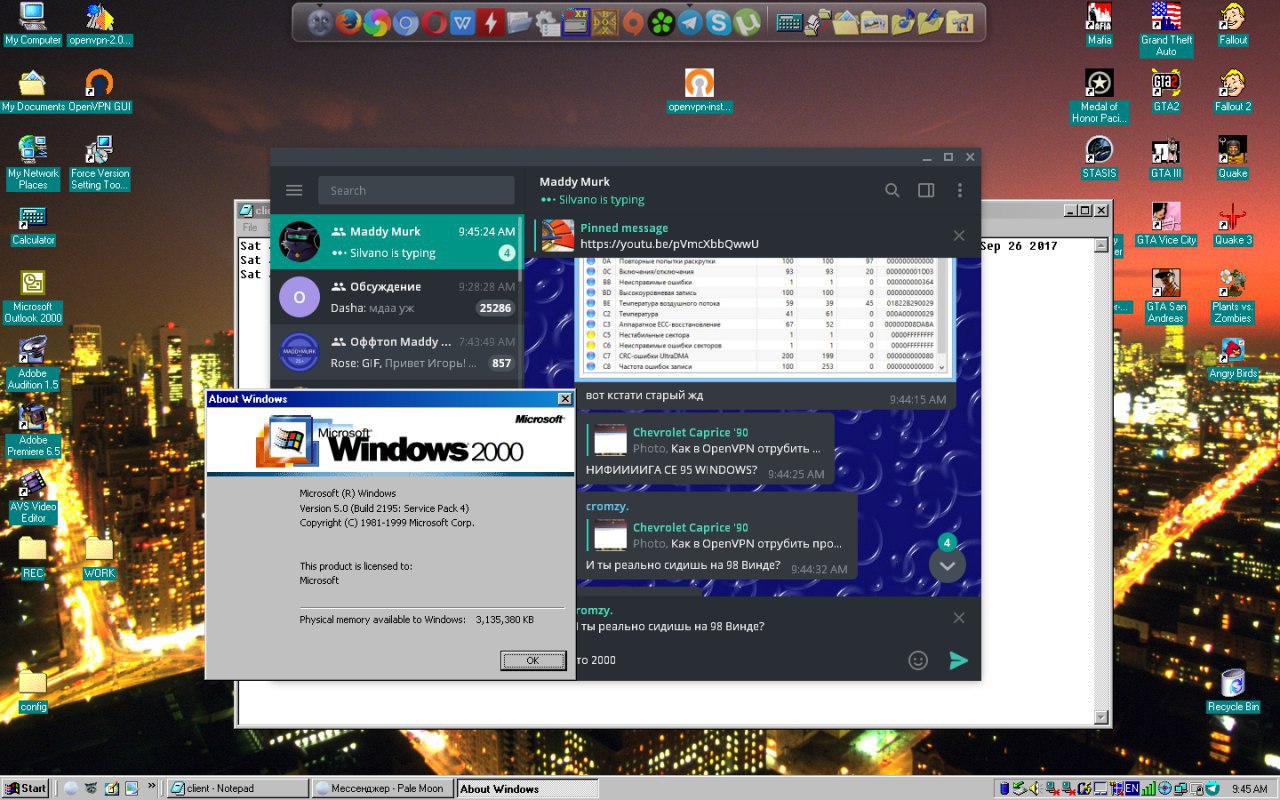The height and width of the screenshot is (800, 1280).
Task: Open the Оффтоп Maddy chat in the list
Action: coord(397,352)
